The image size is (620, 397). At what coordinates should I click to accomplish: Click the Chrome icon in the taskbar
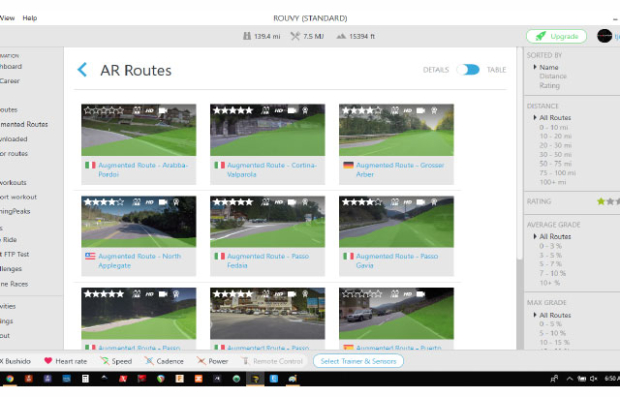point(10,378)
